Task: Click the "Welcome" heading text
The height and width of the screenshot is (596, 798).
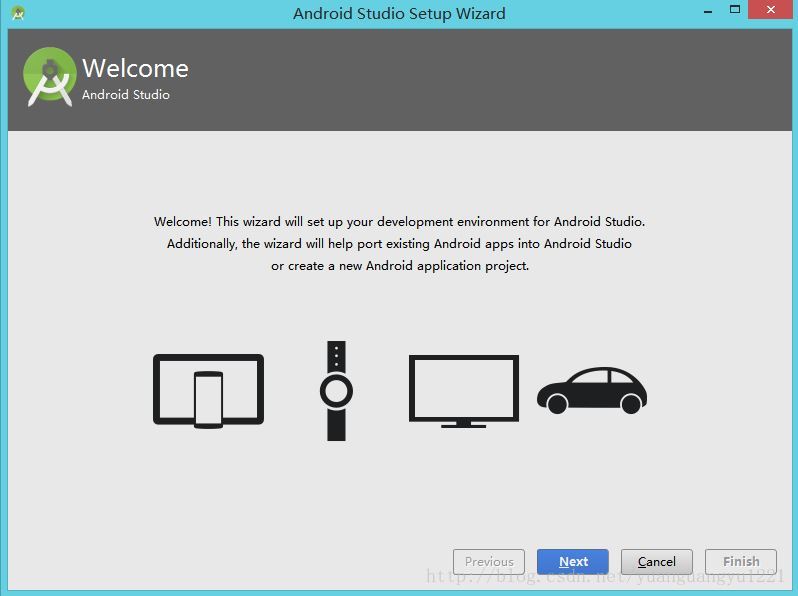Action: [x=135, y=68]
